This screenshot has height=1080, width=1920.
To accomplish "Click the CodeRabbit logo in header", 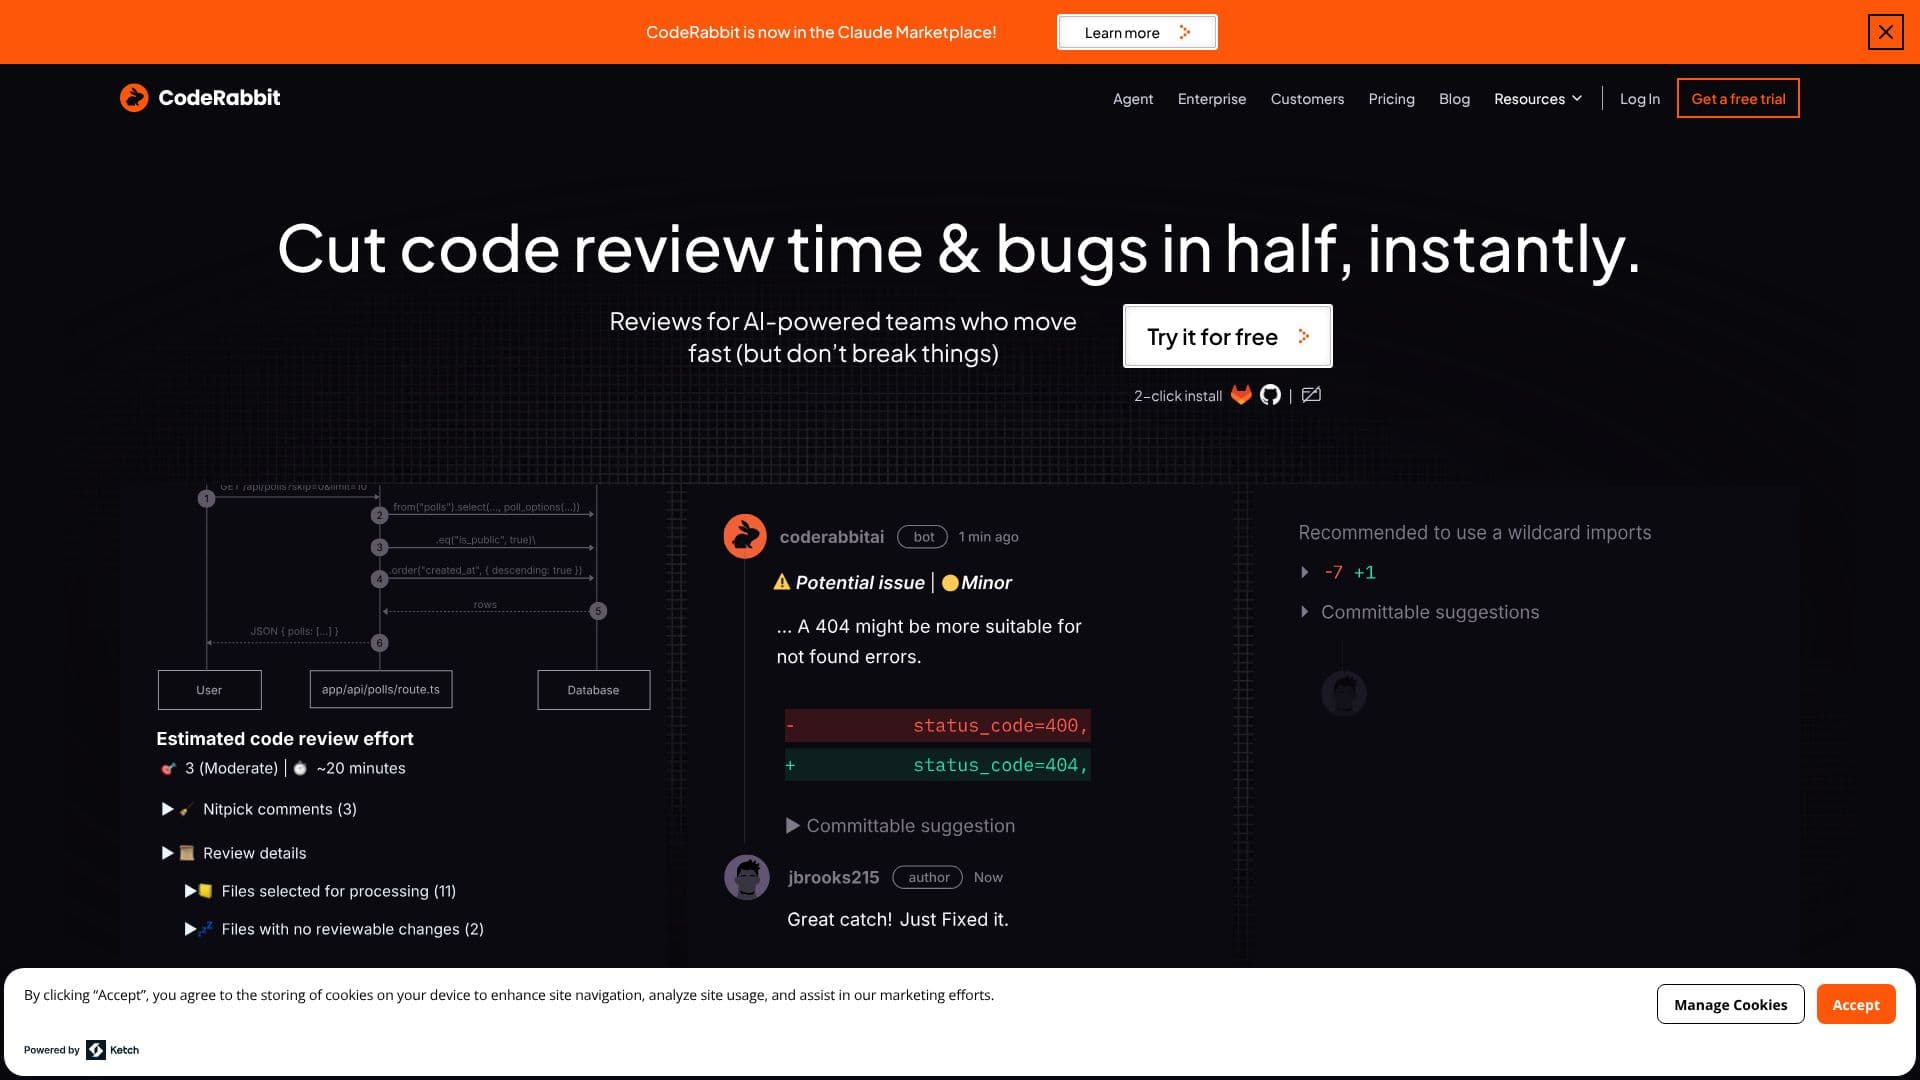I will click(x=200, y=97).
